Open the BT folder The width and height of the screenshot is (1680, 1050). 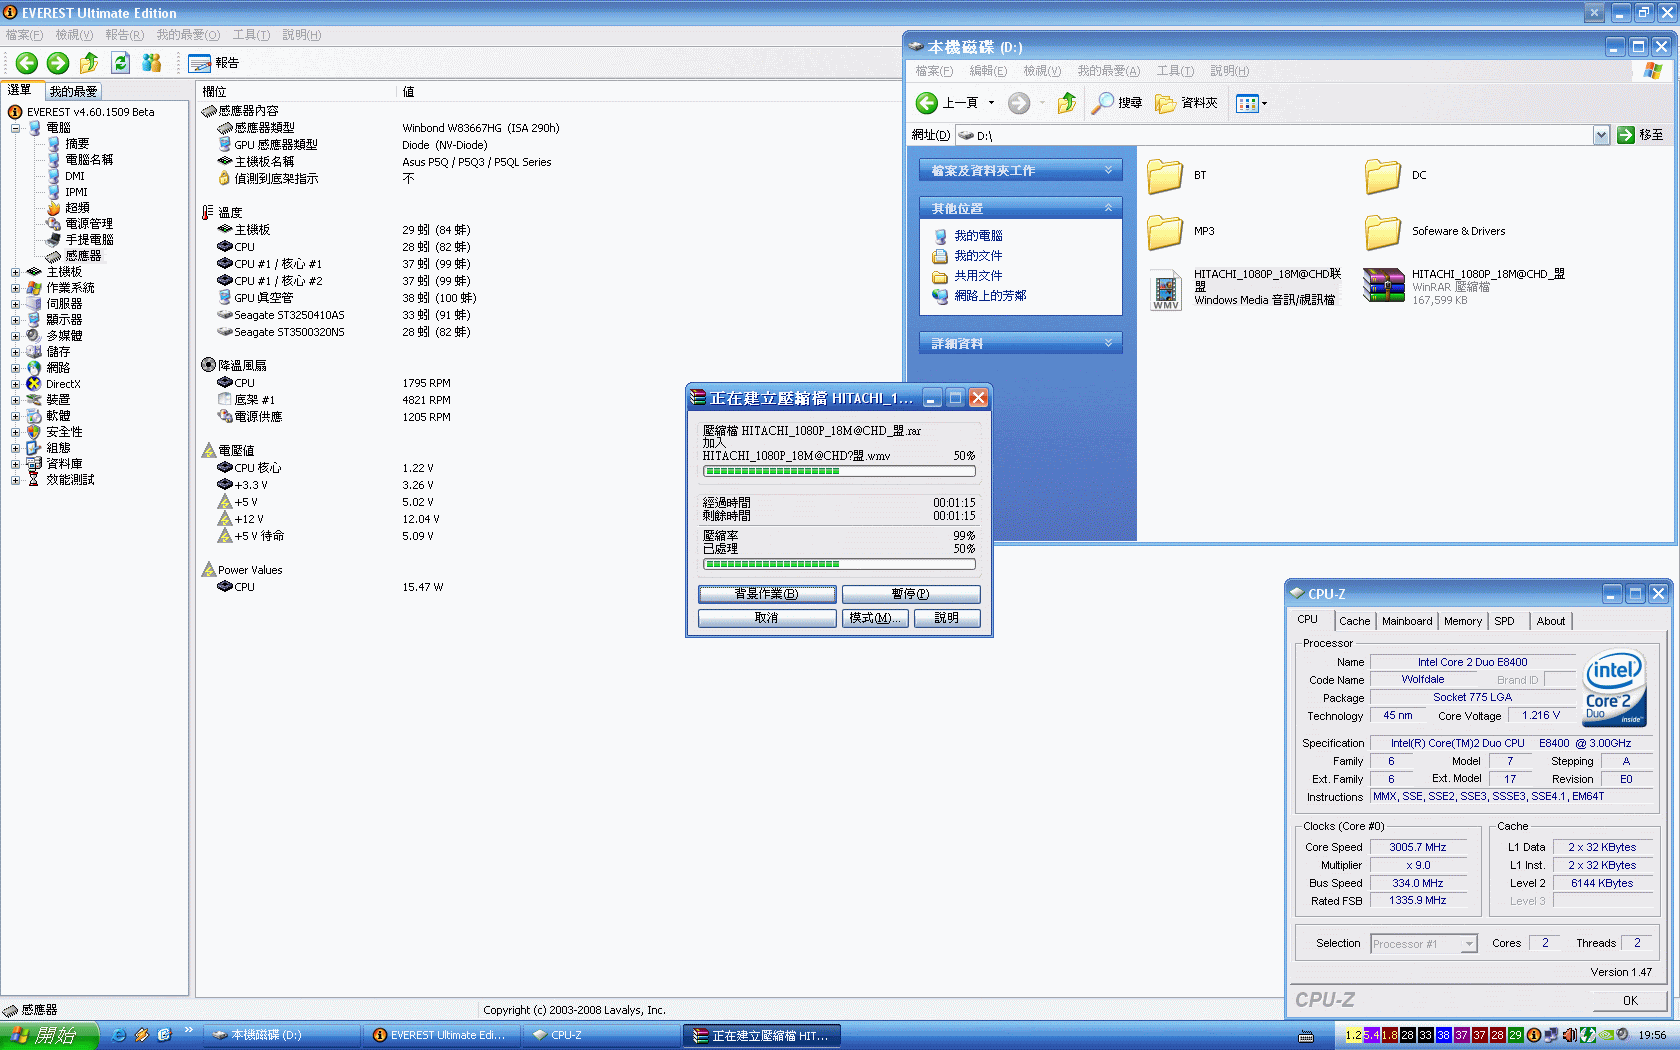point(1165,176)
